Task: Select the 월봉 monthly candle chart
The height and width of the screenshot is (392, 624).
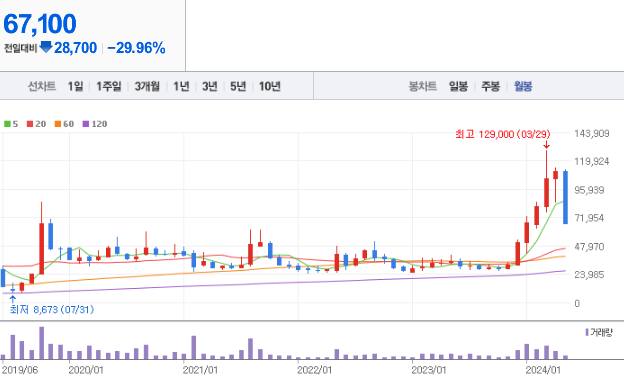Action: 523,86
